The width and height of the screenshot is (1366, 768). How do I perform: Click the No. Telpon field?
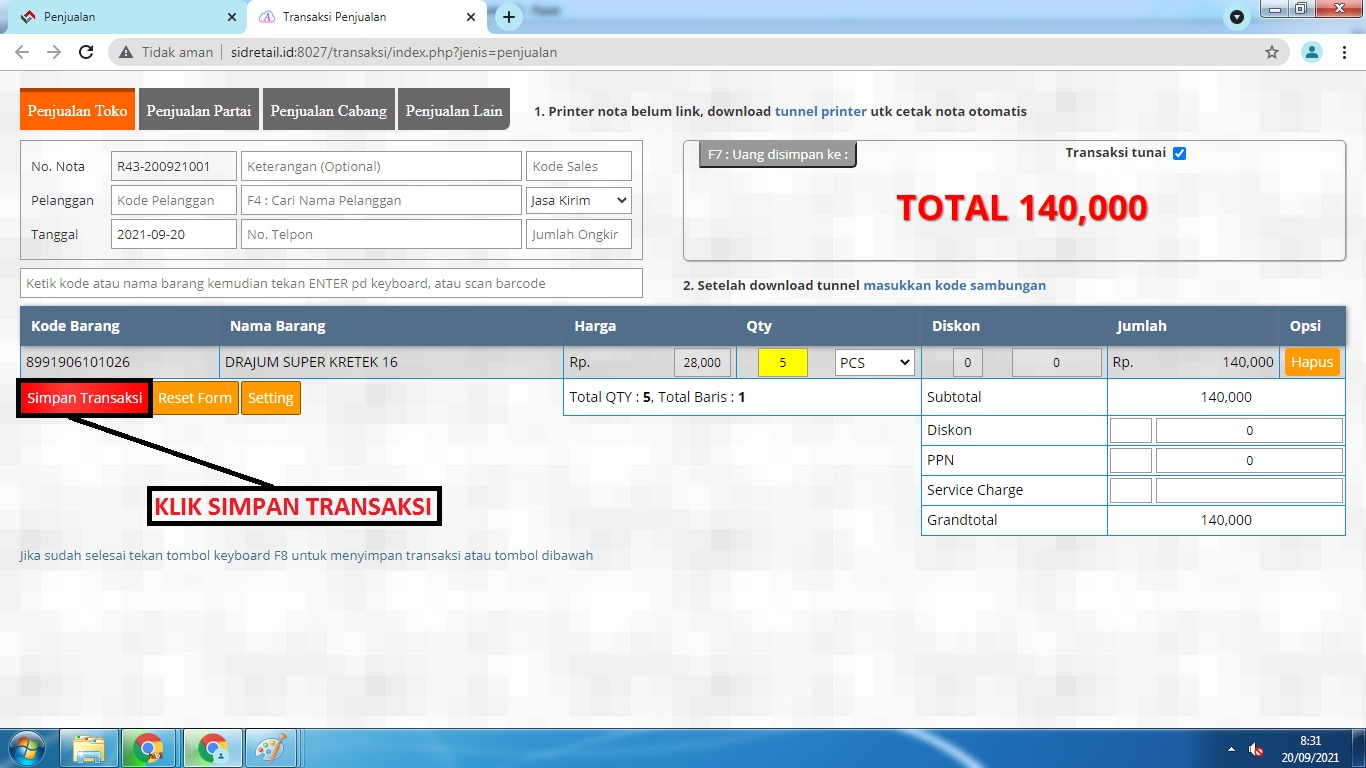[x=381, y=234]
